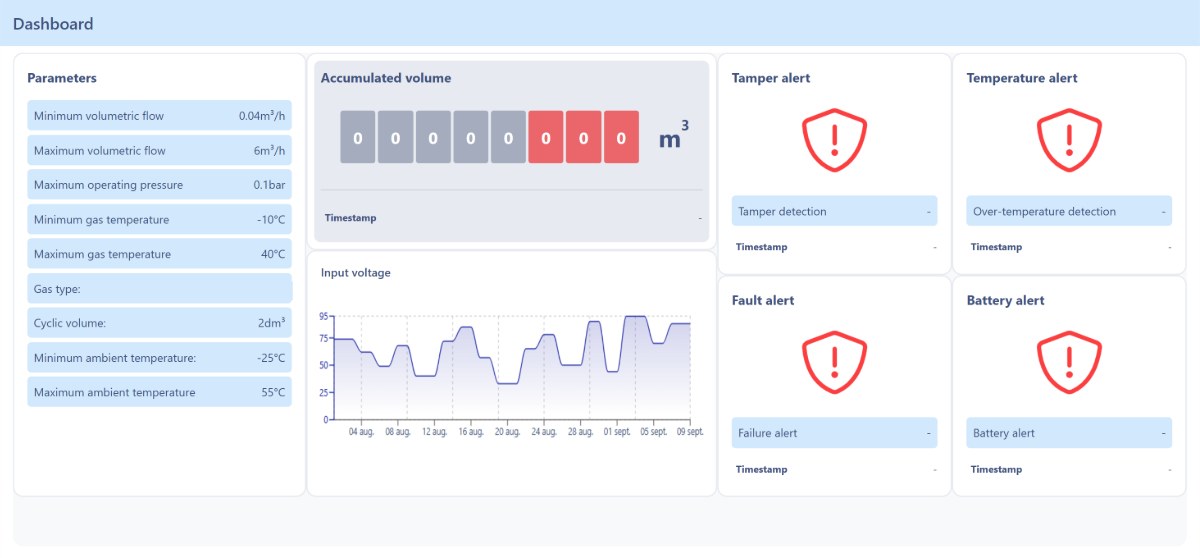Select the Minimum gas temperature row

tap(159, 219)
